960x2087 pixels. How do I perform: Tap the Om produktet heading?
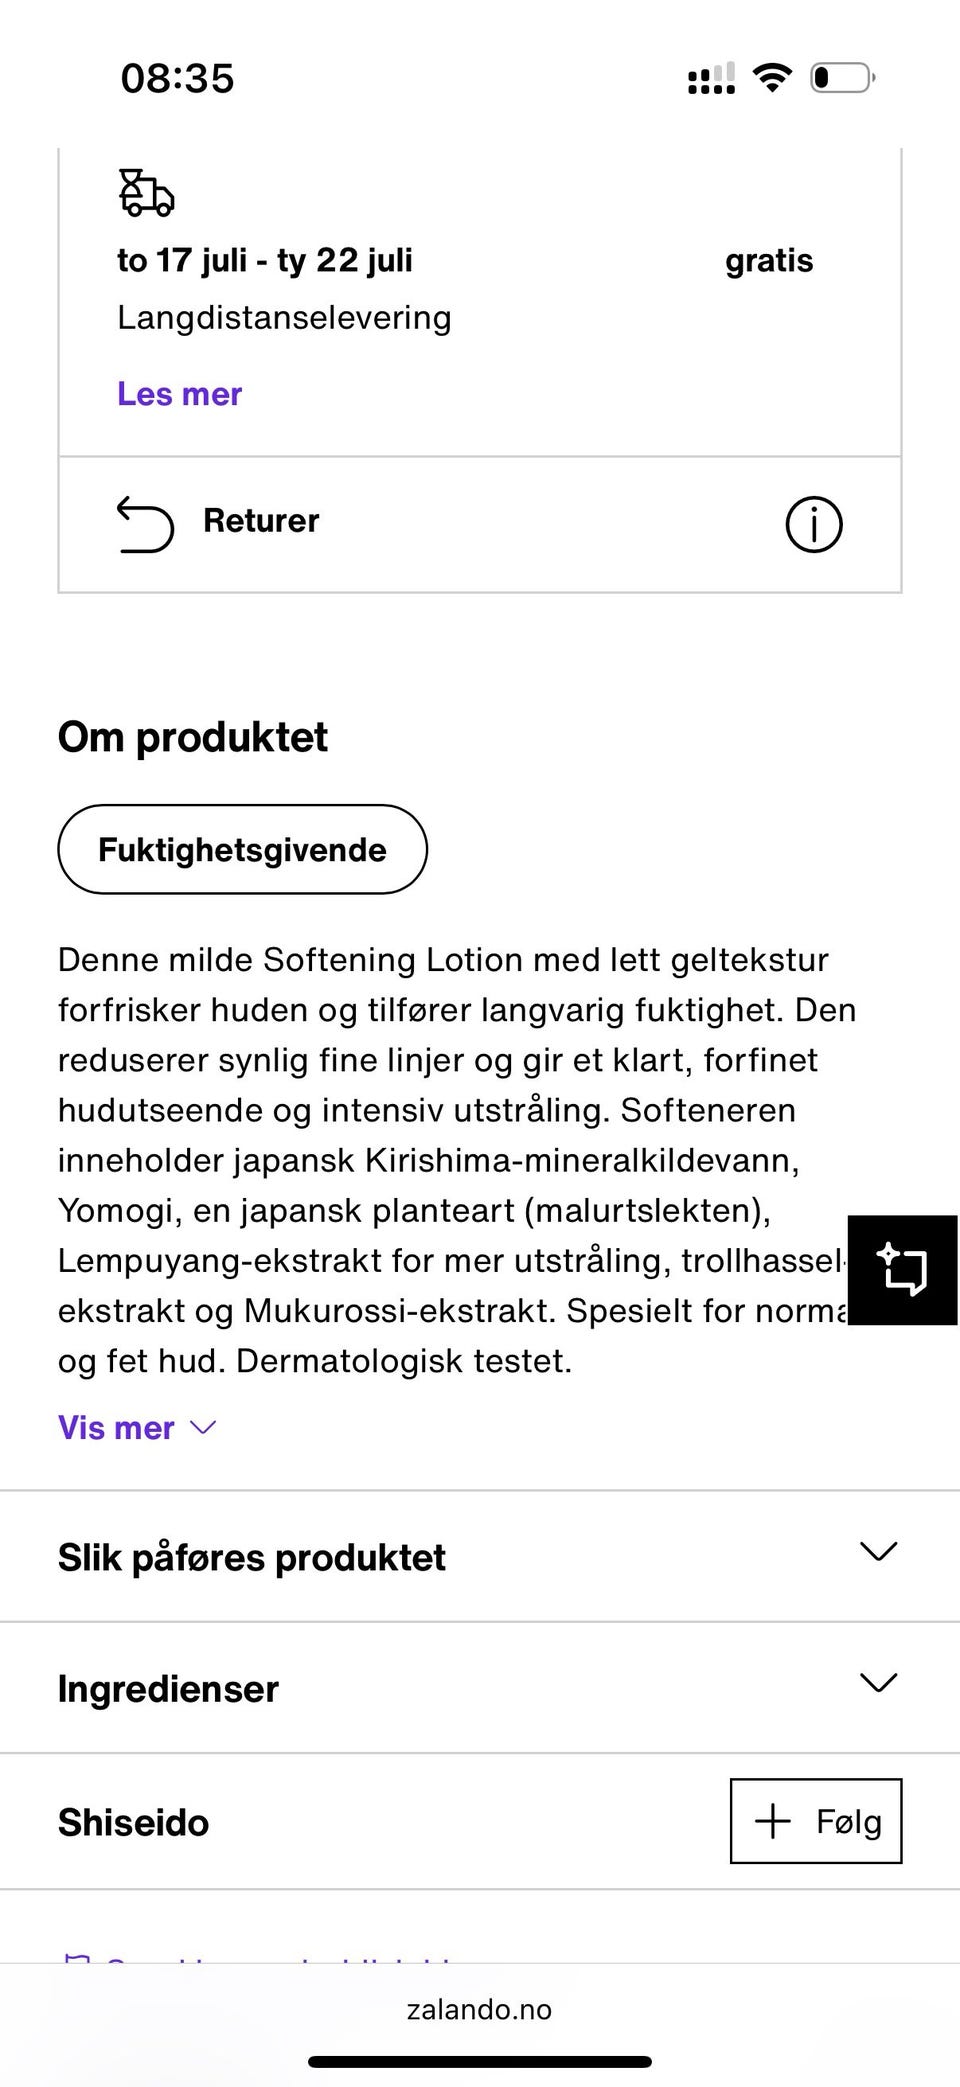pyautogui.click(x=193, y=738)
